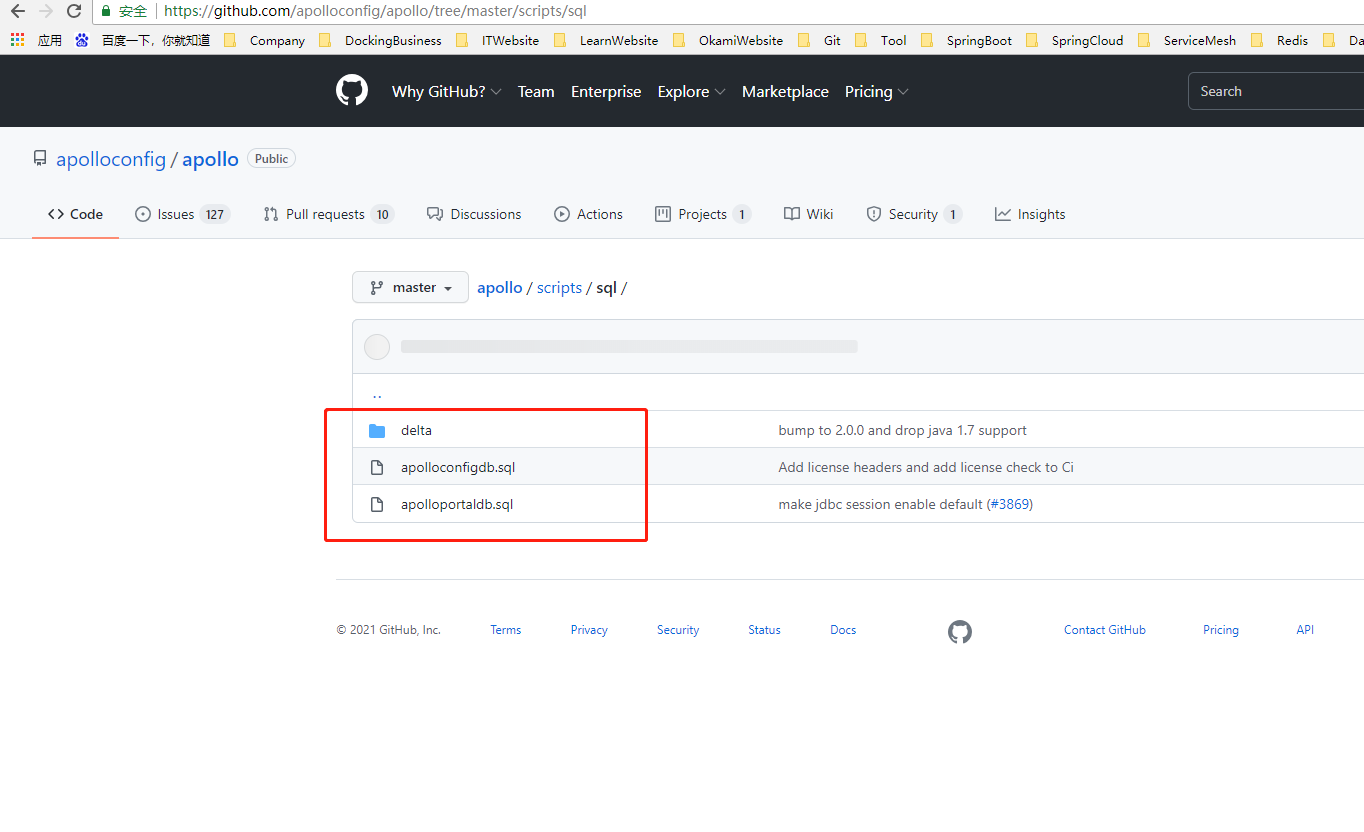1364x832 pixels.
Task: Open the OkamiWebsite bookmark folder
Action: (x=727, y=40)
